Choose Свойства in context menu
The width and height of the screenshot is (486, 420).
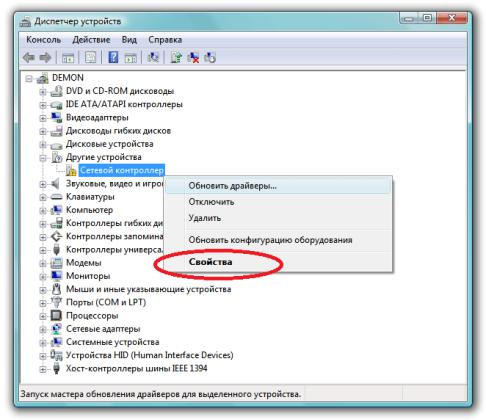pos(278,262)
